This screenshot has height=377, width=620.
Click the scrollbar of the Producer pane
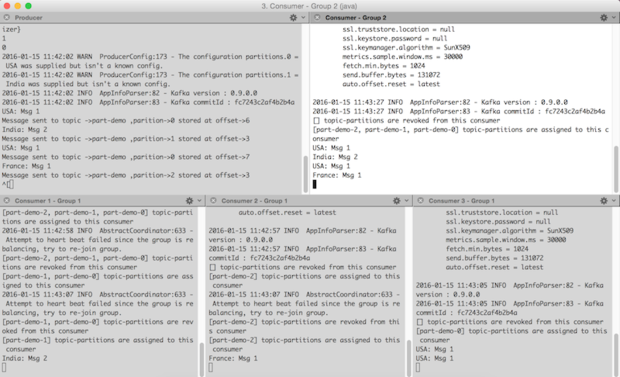pyautogui.click(x=305, y=174)
